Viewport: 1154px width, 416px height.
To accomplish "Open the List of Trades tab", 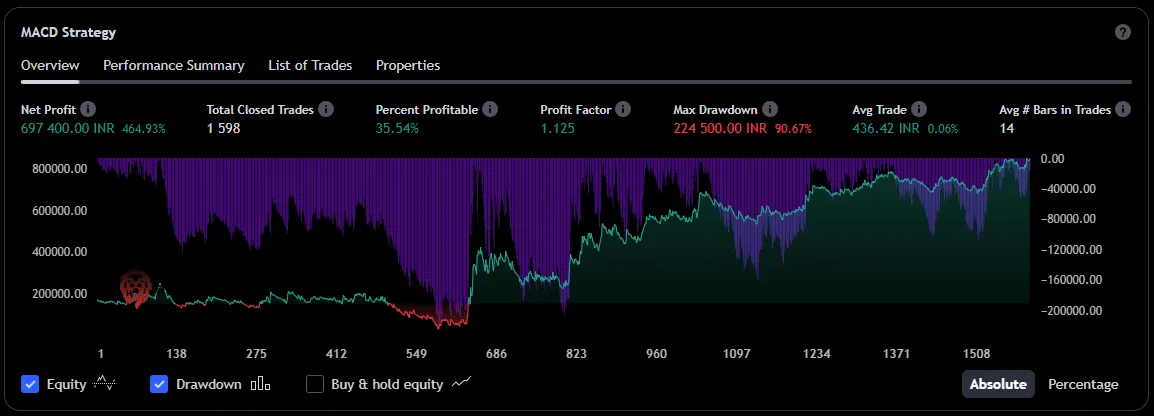I will tap(310, 65).
